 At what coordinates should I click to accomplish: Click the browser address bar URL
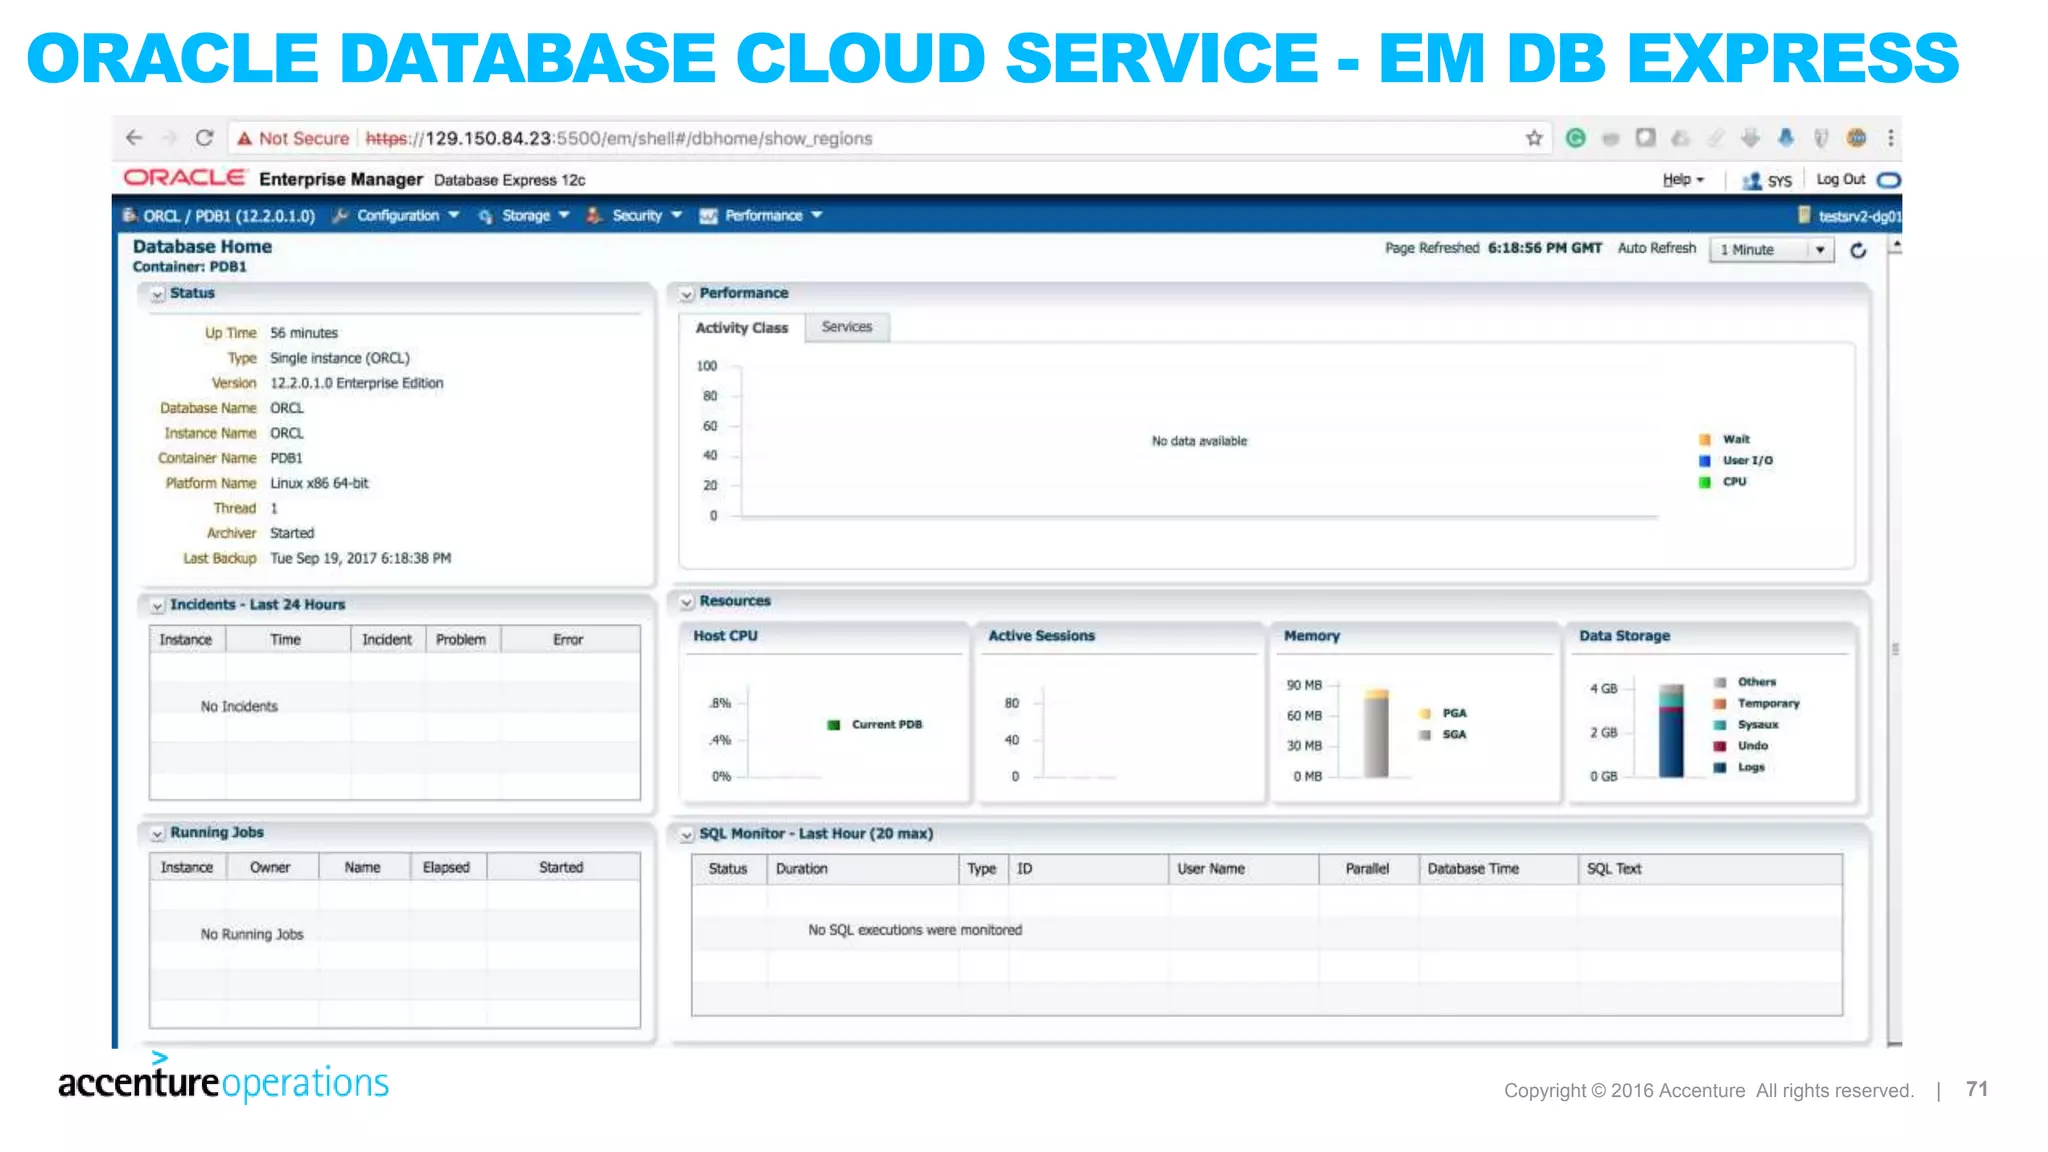click(619, 139)
